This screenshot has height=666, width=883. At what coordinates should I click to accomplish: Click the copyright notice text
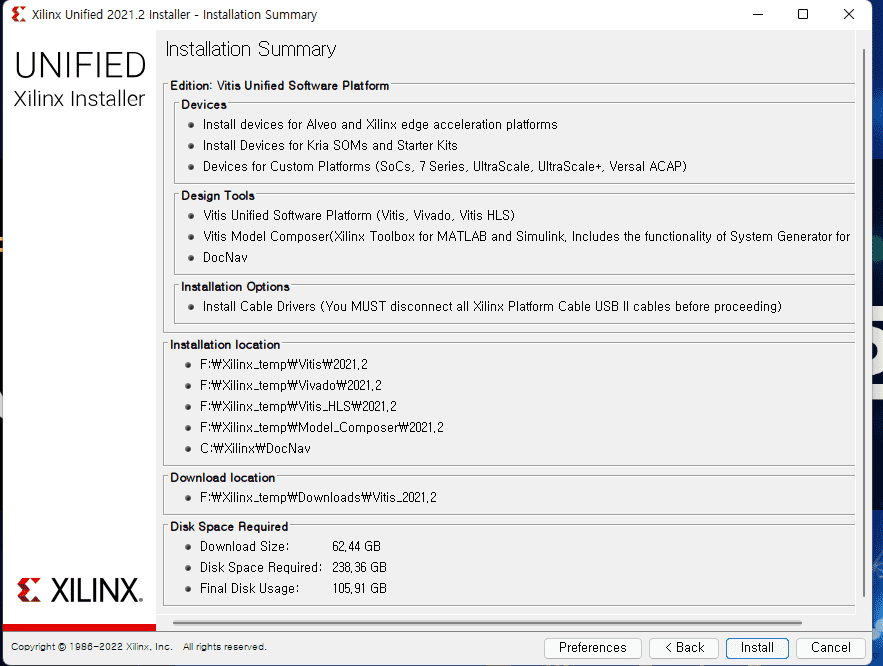tap(139, 647)
